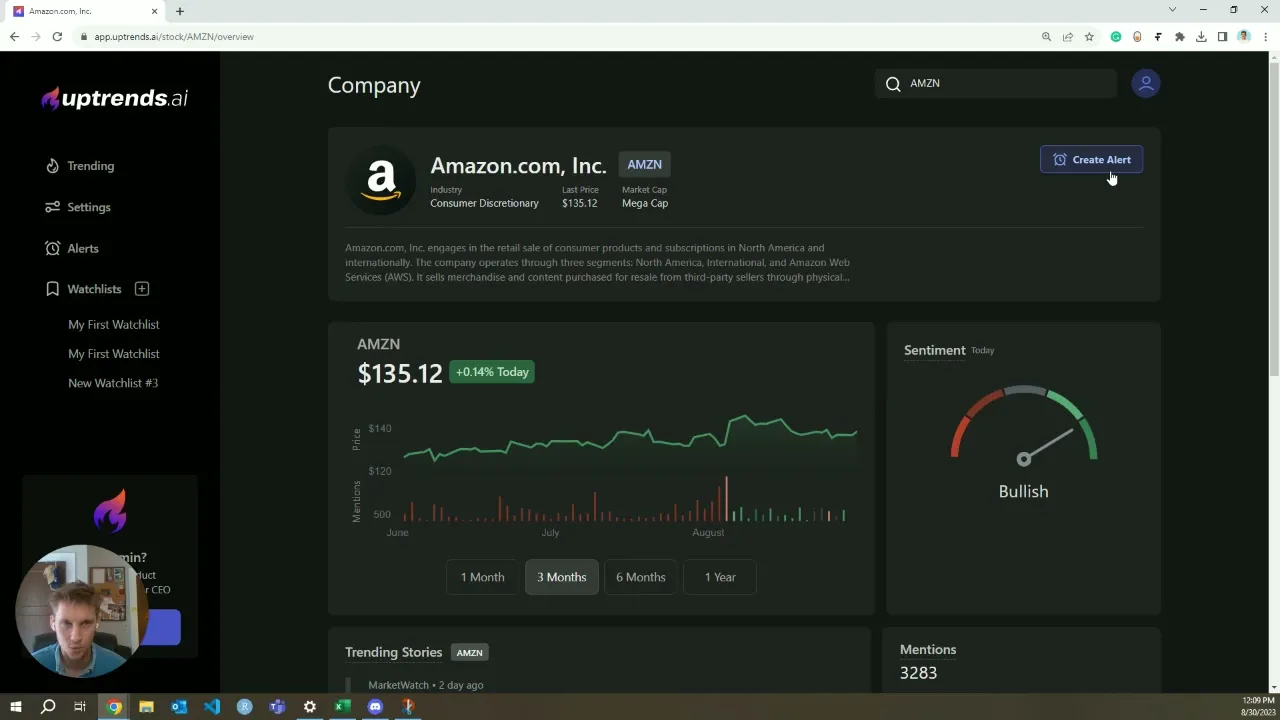
Task: Reload the page
Action: pyautogui.click(x=57, y=37)
